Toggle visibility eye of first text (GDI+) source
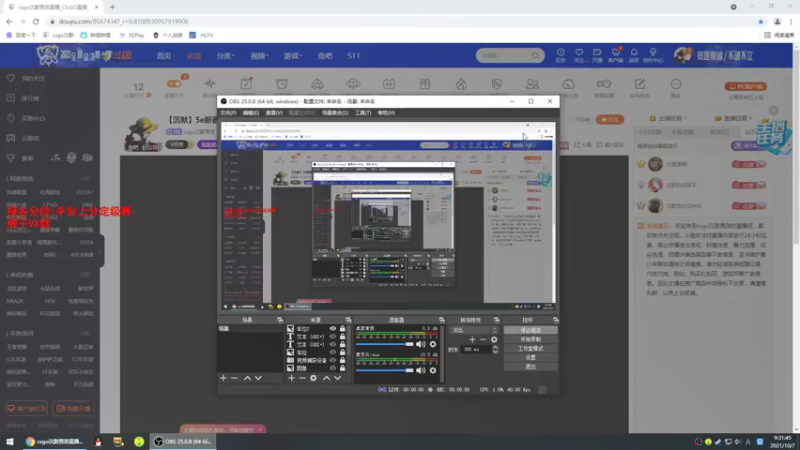This screenshot has width=800, height=450. point(333,337)
